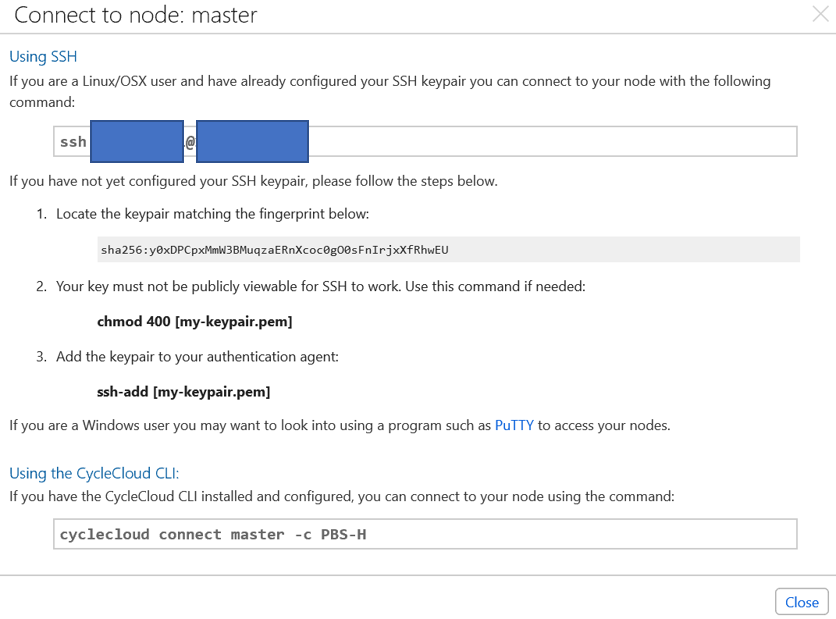
Task: Click the redacted hostname after the @ symbol
Action: 252,141
